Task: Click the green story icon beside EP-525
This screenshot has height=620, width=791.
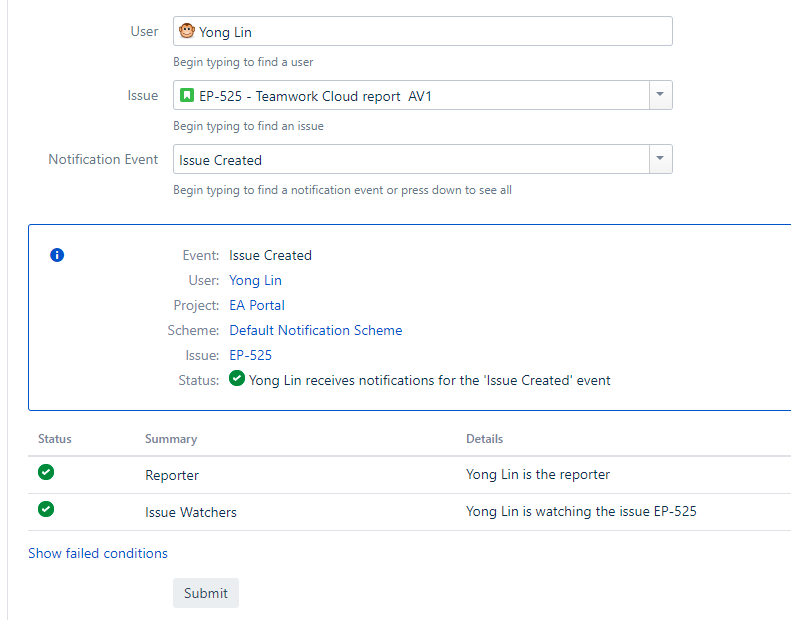Action: (x=187, y=95)
